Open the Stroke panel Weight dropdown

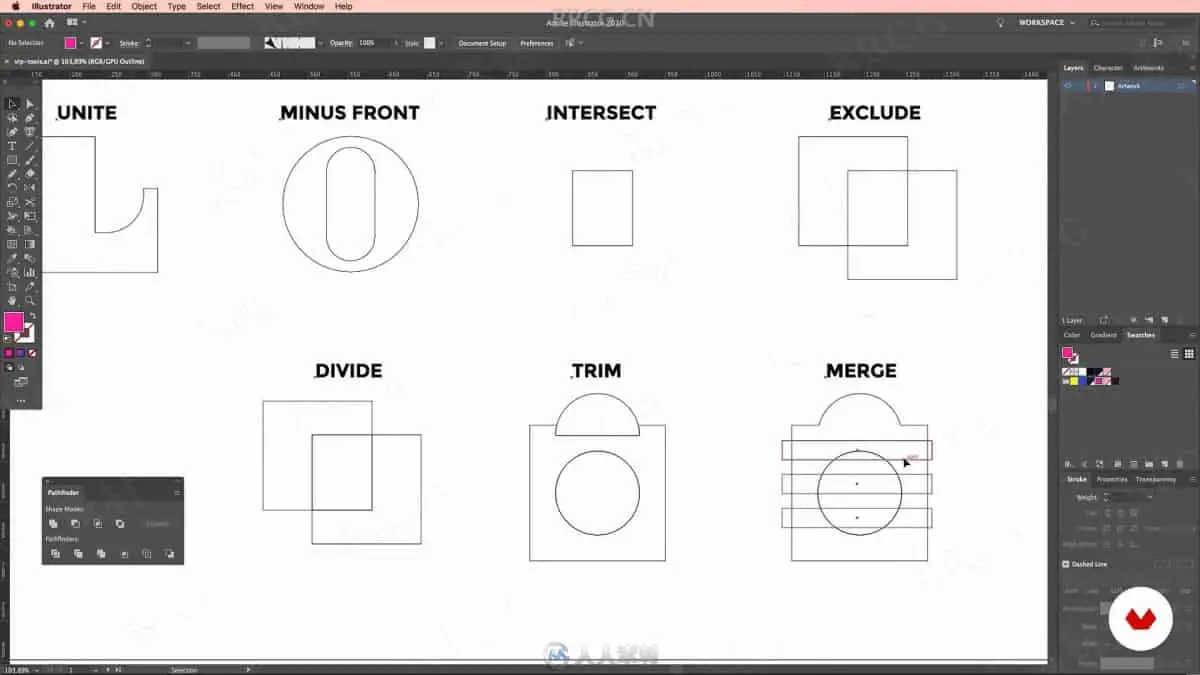coord(1150,497)
